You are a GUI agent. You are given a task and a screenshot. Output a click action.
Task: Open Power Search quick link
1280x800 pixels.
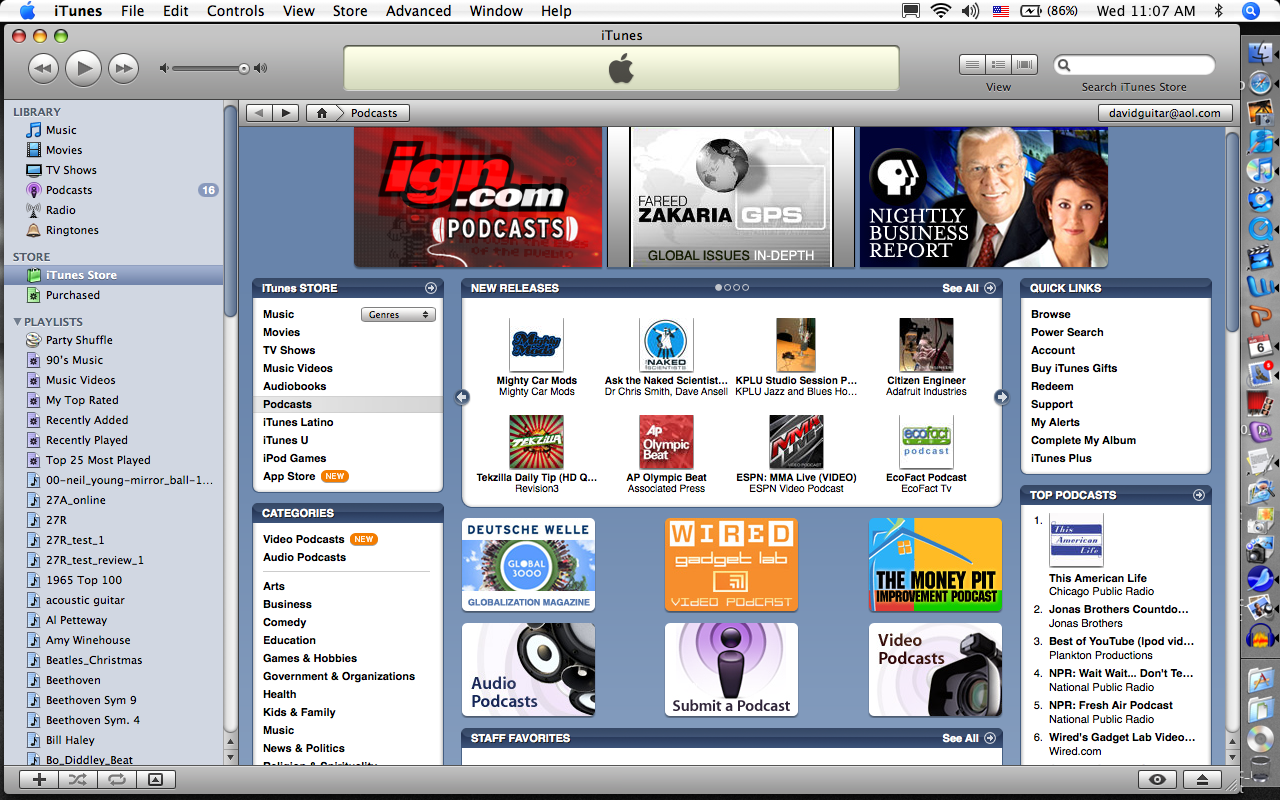point(1067,332)
